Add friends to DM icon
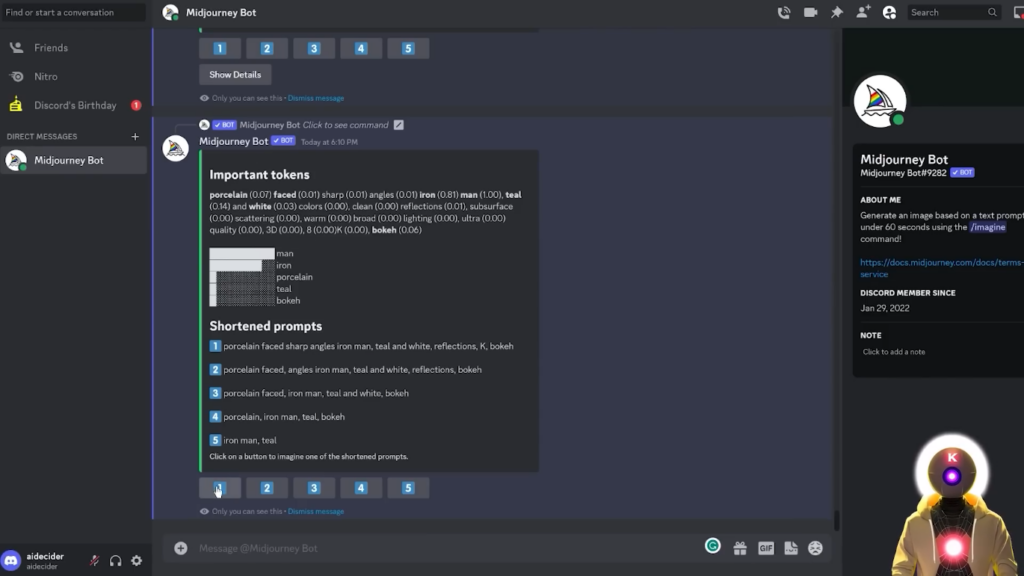 (x=863, y=12)
